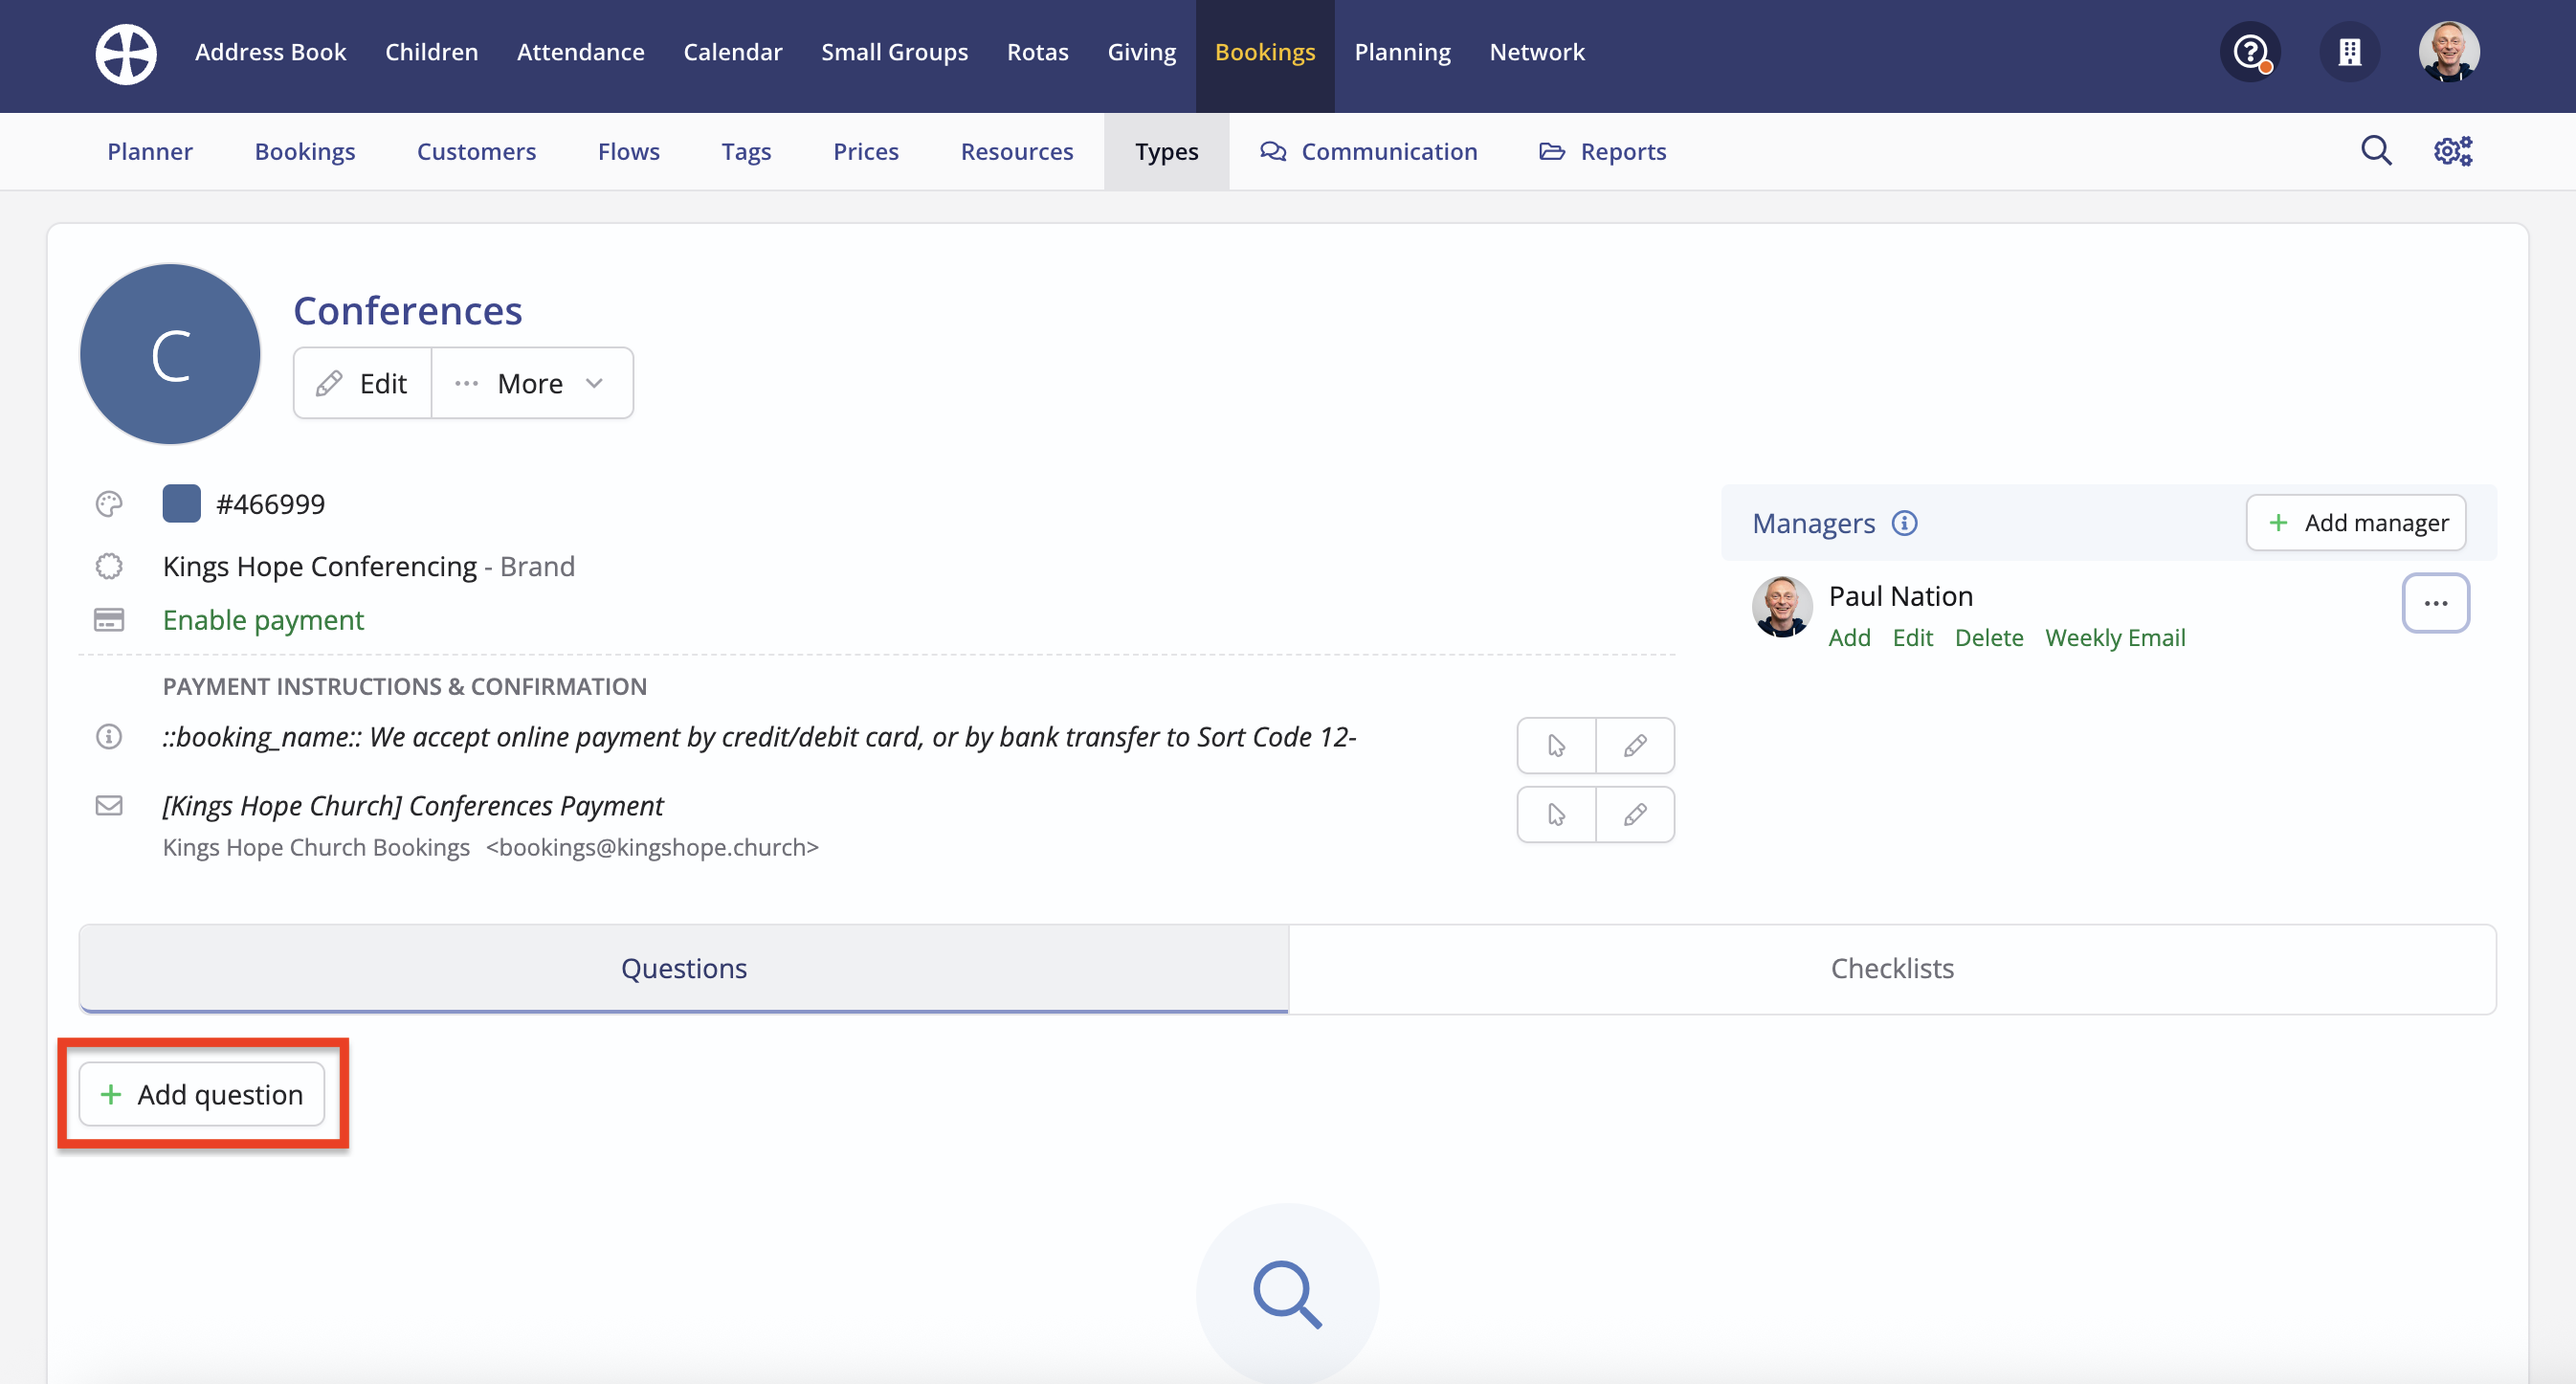Viewport: 2576px width, 1384px height.
Task: Click the Enable payment link
Action: point(263,620)
